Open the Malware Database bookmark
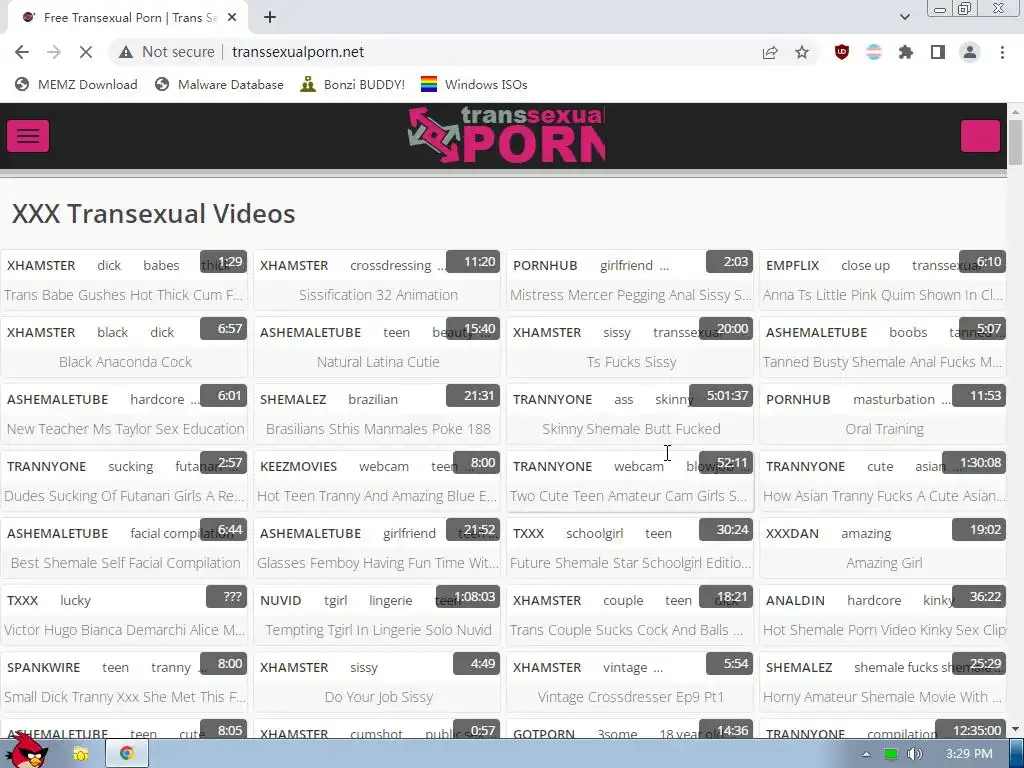This screenshot has height=768, width=1024. click(x=219, y=85)
